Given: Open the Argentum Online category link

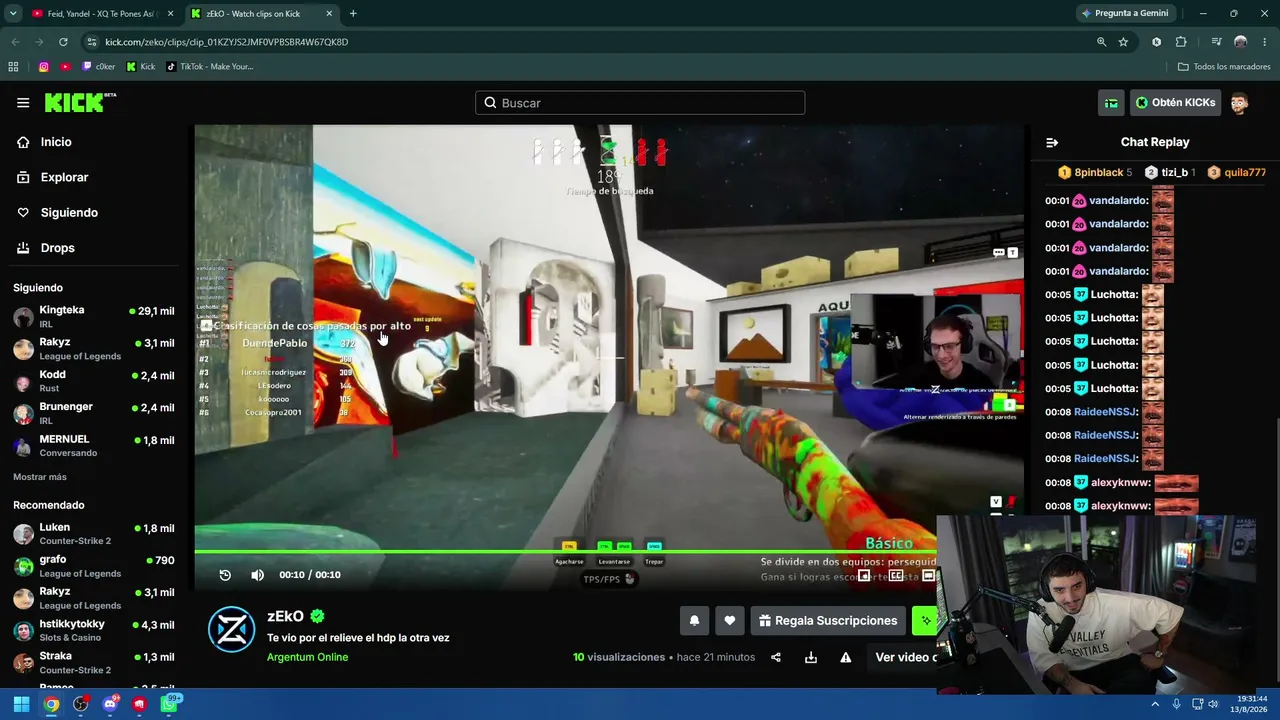Looking at the screenshot, I should (307, 657).
